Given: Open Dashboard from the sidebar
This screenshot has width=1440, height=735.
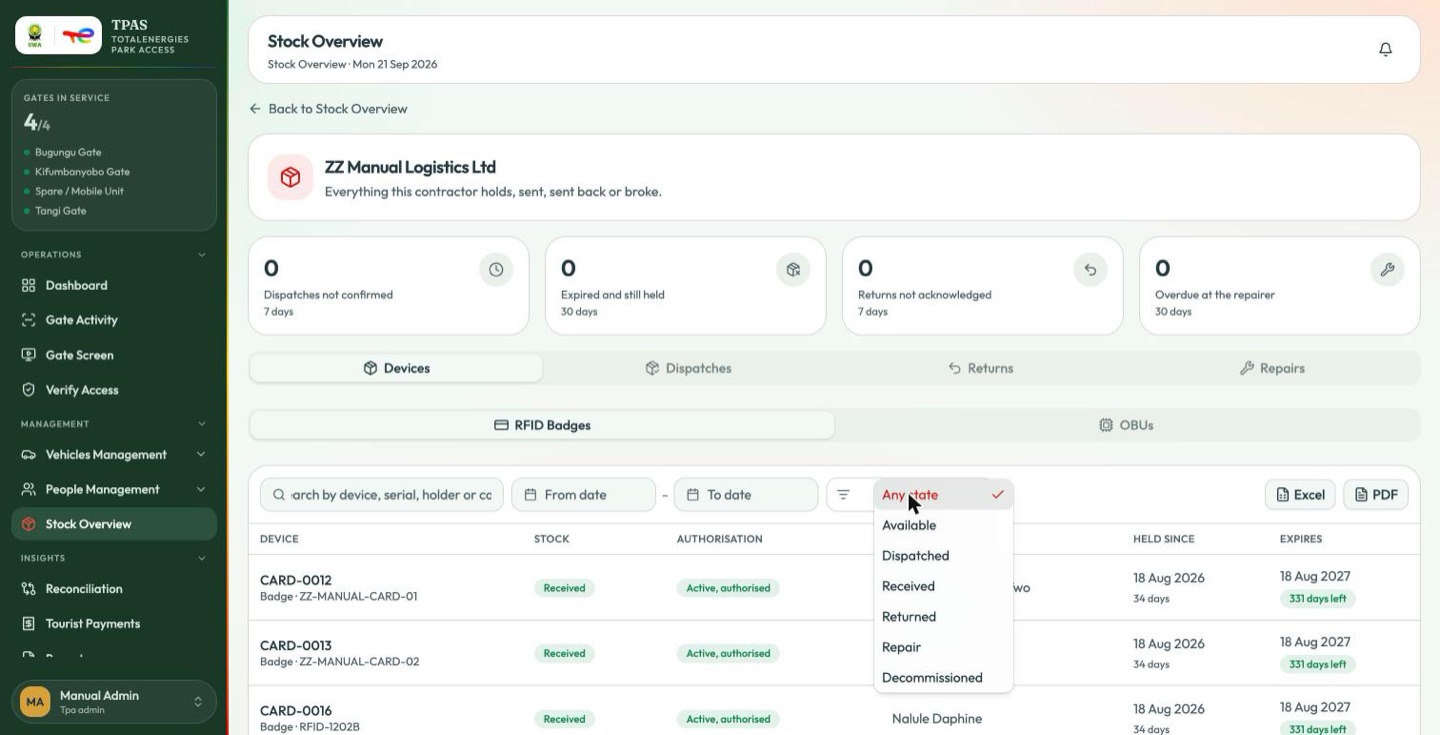Looking at the screenshot, I should (x=114, y=285).
